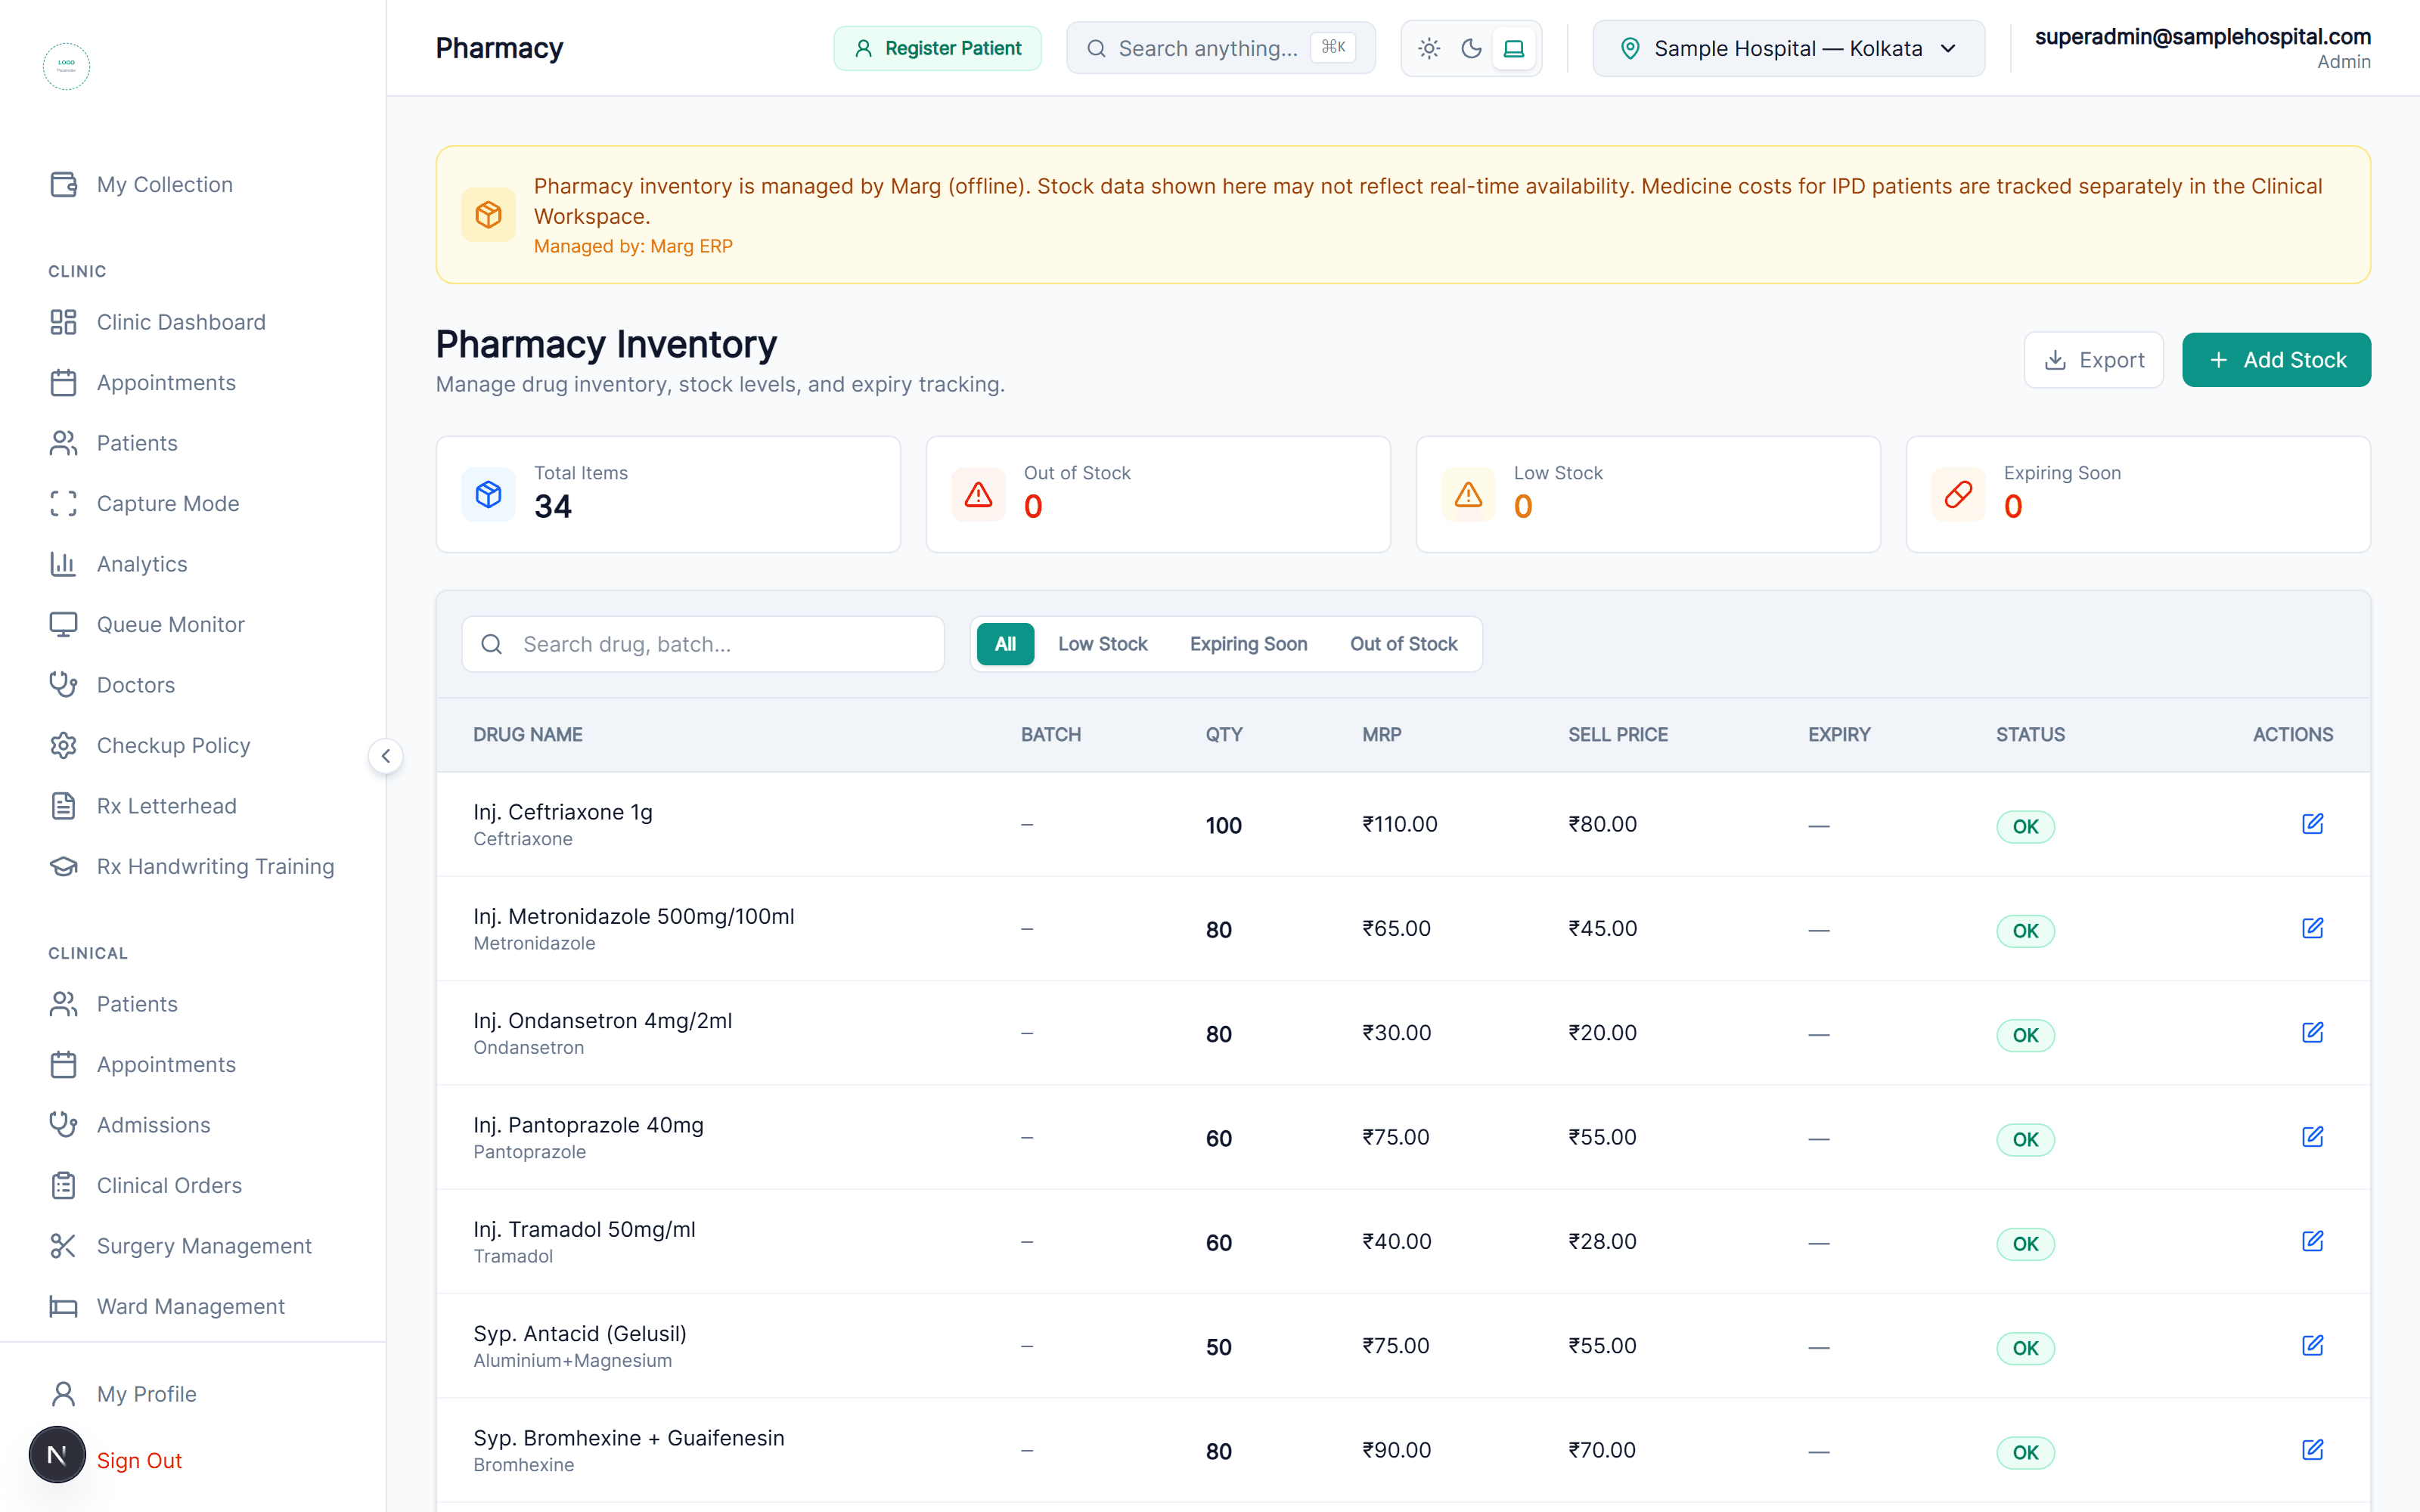Click the DRUG NAME column header
The image size is (2420, 1512).
(x=528, y=734)
